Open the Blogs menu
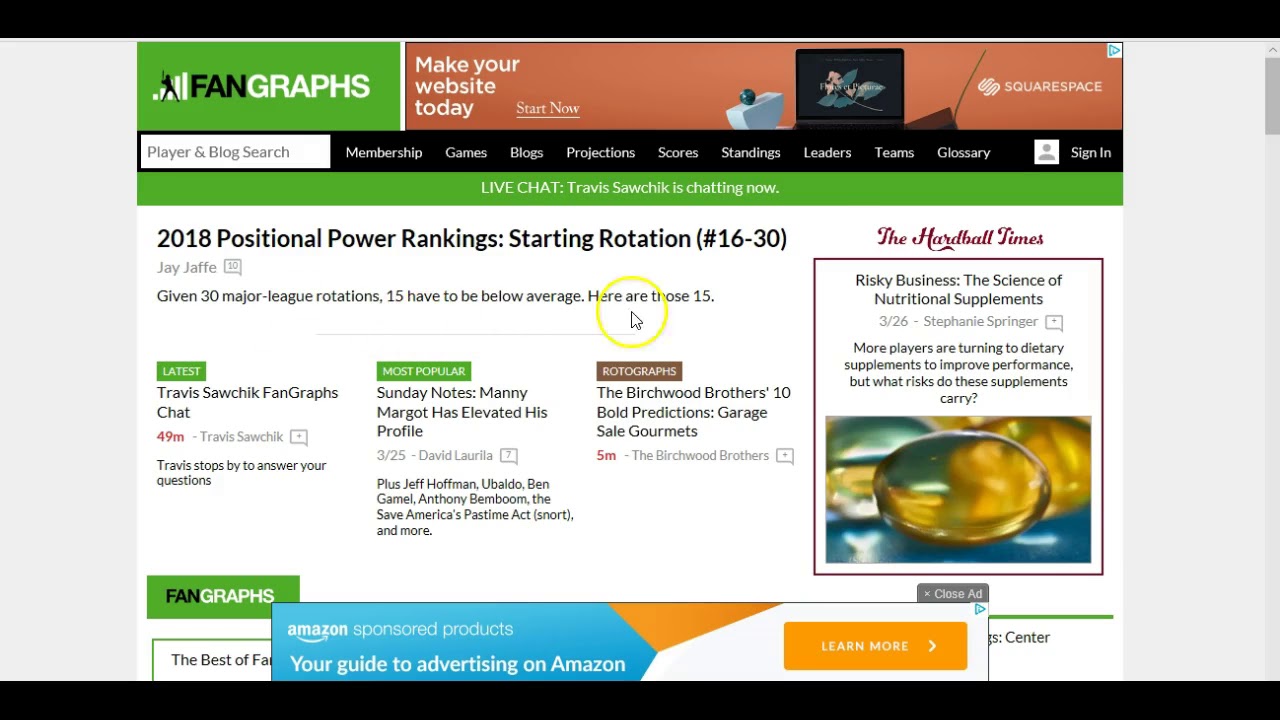This screenshot has height=720, width=1280. 526,152
